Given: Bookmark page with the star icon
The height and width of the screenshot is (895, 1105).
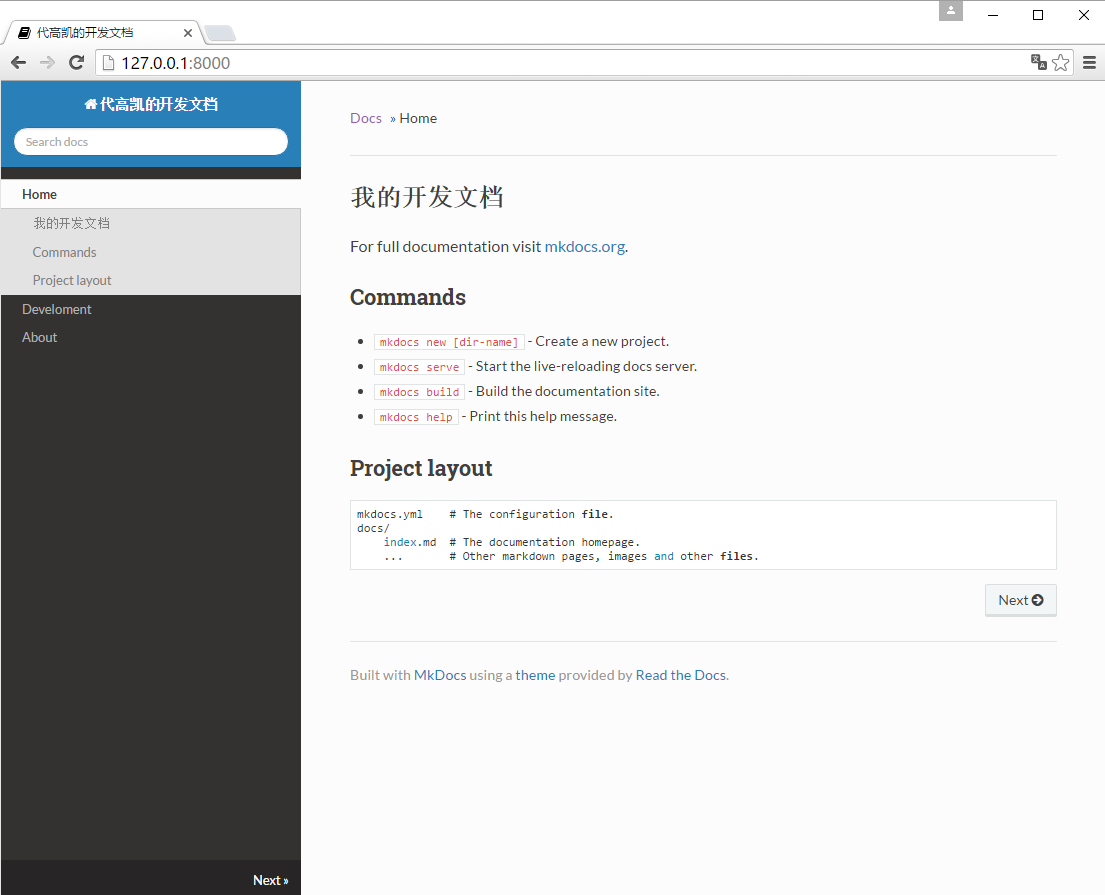Looking at the screenshot, I should (x=1061, y=63).
